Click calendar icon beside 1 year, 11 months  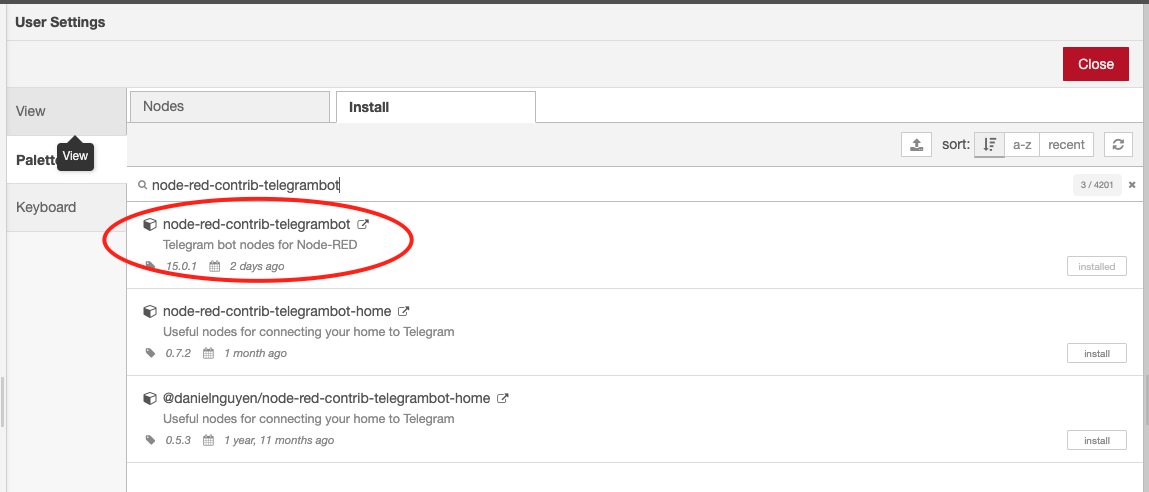[x=209, y=441]
